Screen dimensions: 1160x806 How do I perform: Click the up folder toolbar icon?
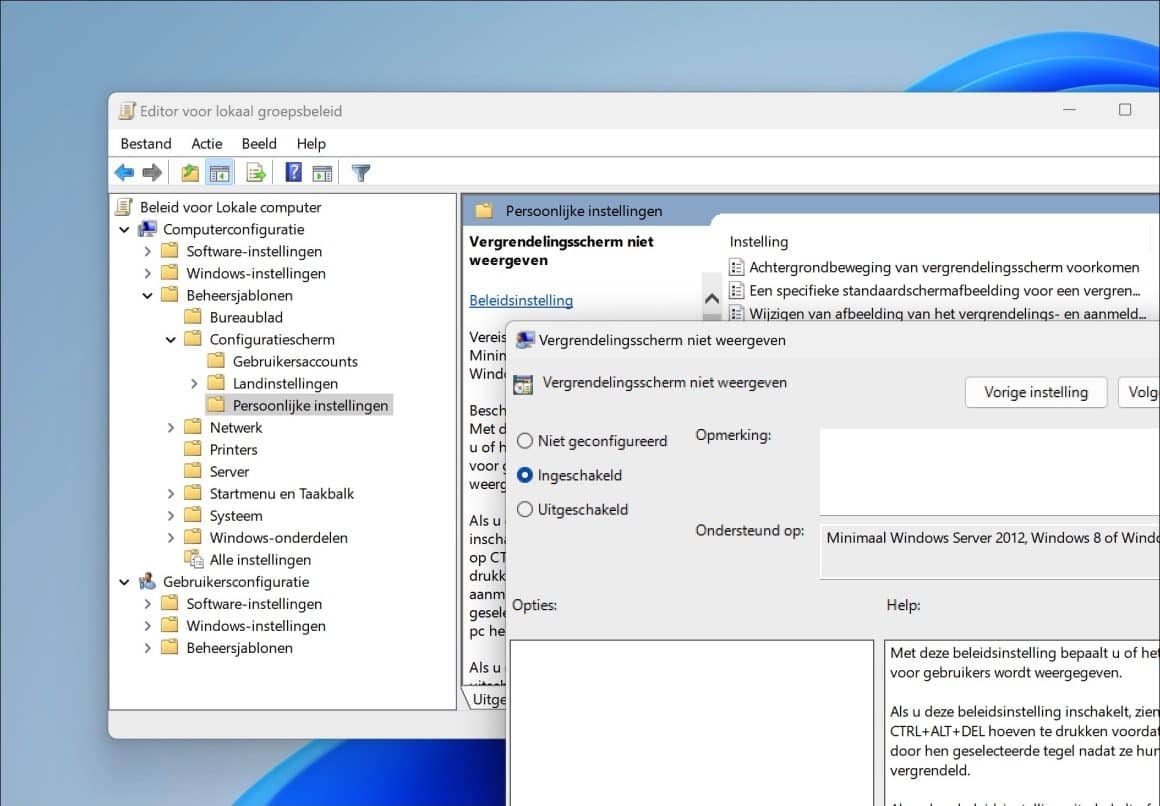(189, 172)
